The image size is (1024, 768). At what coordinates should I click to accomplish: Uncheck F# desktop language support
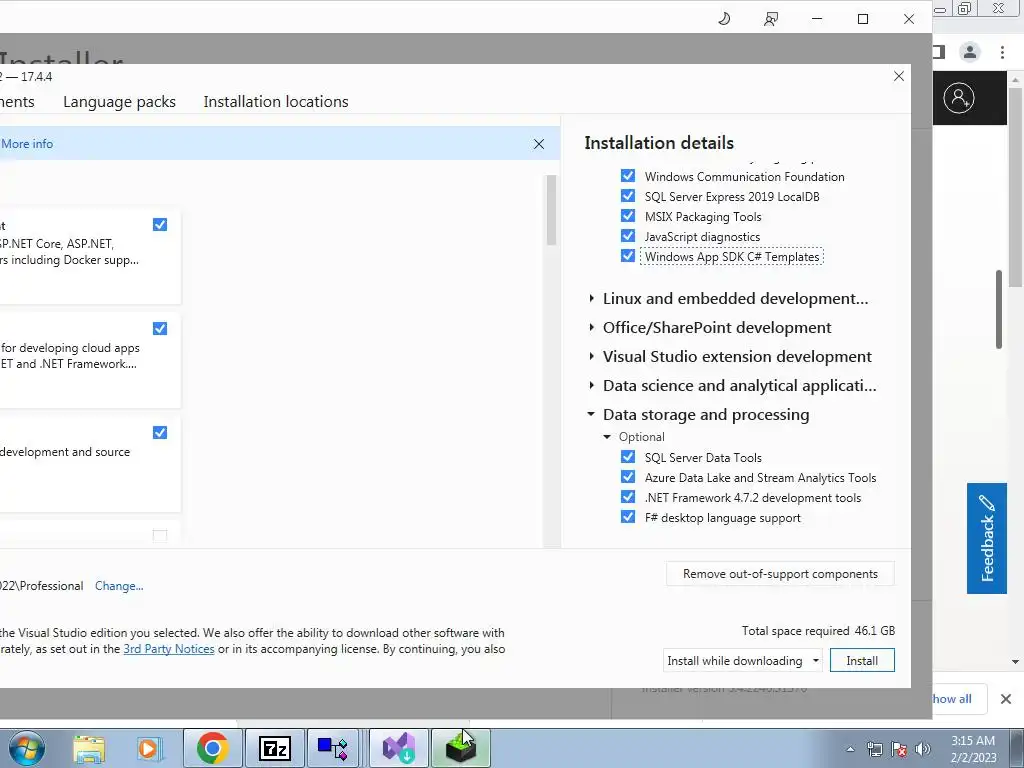tap(628, 517)
